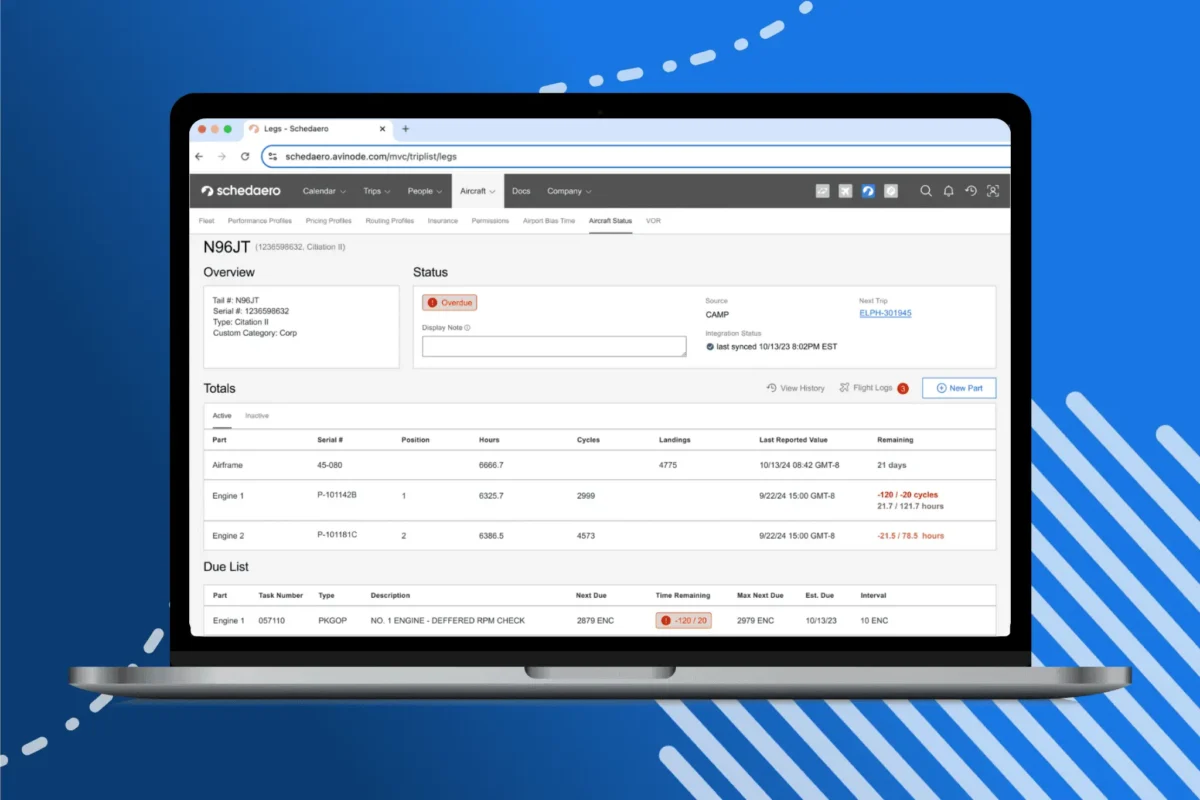The height and width of the screenshot is (800, 1200).
Task: Click the Airframe row in Totals
Action: (599, 465)
